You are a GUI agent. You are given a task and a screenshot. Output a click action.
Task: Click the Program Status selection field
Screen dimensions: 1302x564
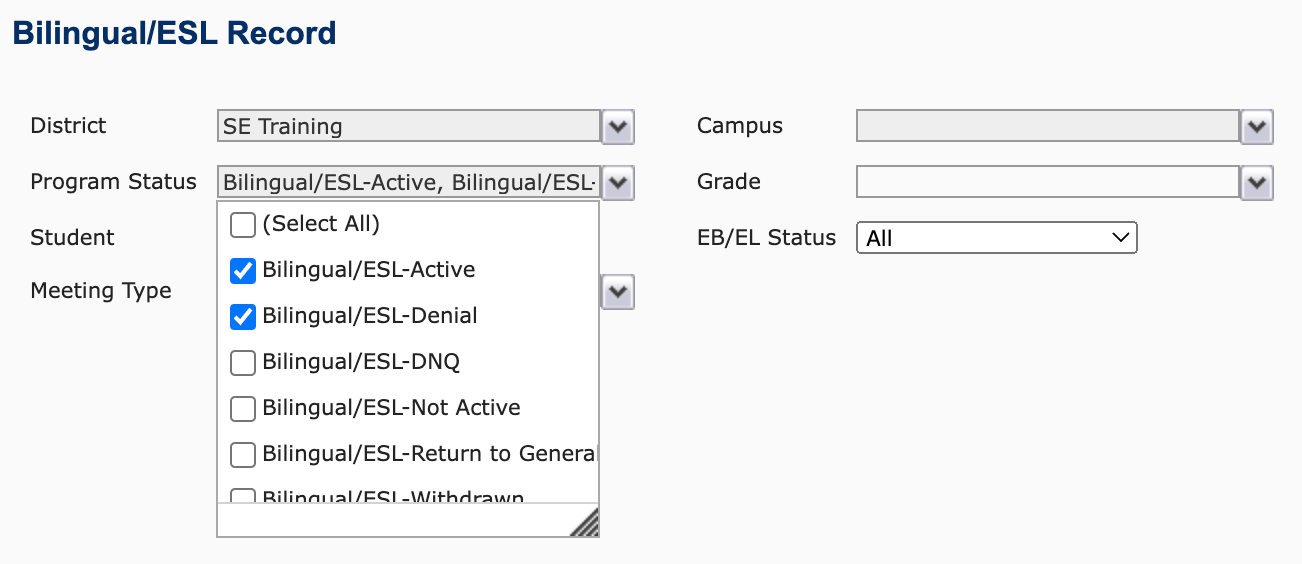[408, 183]
